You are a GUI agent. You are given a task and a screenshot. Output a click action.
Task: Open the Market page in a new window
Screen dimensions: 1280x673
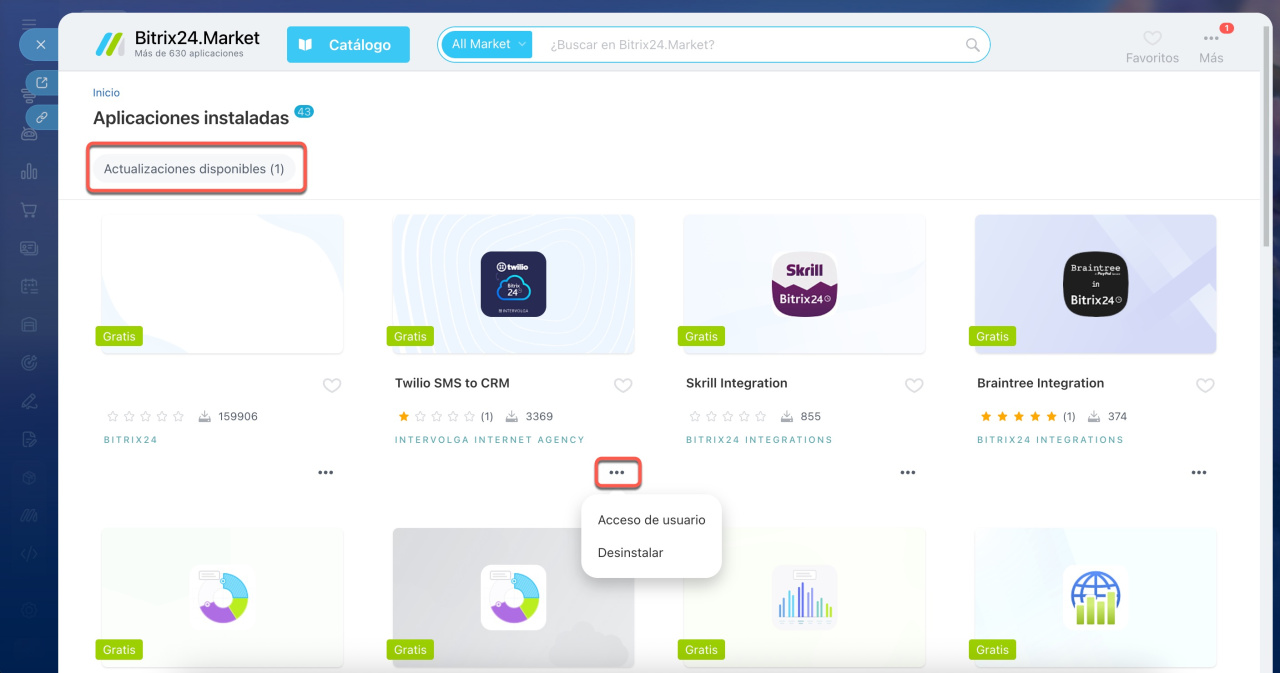(x=42, y=83)
